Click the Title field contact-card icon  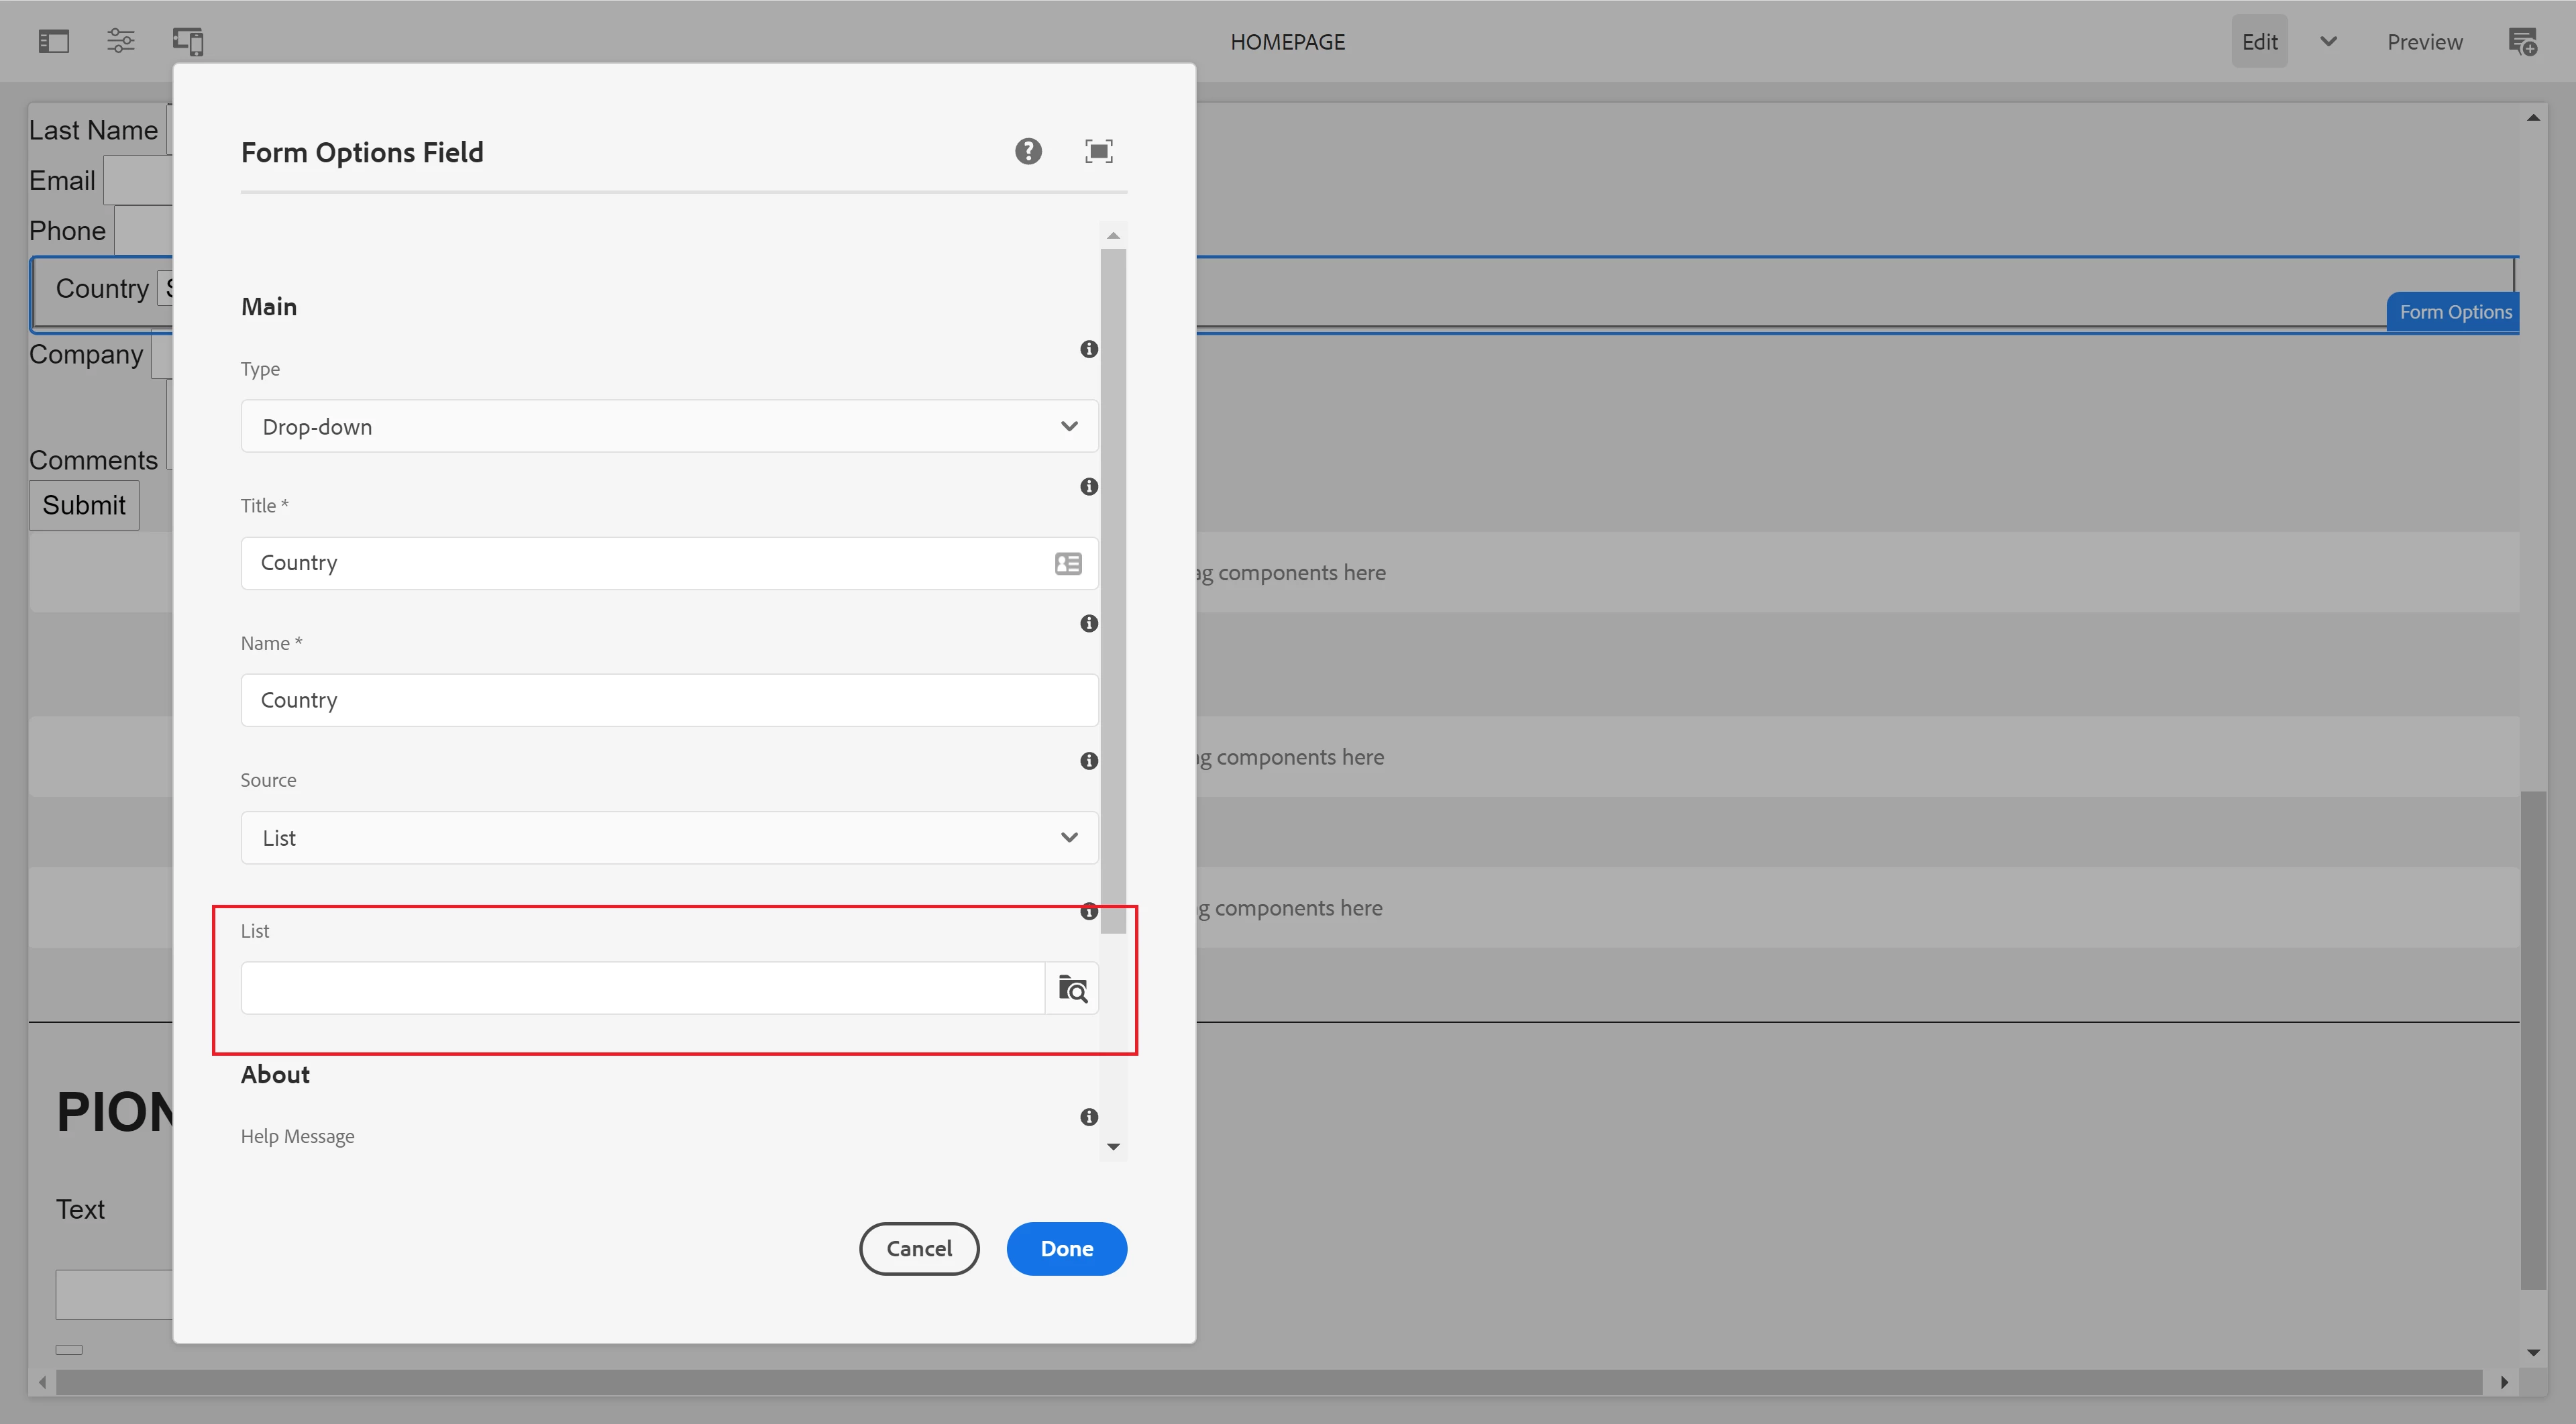coord(1068,563)
